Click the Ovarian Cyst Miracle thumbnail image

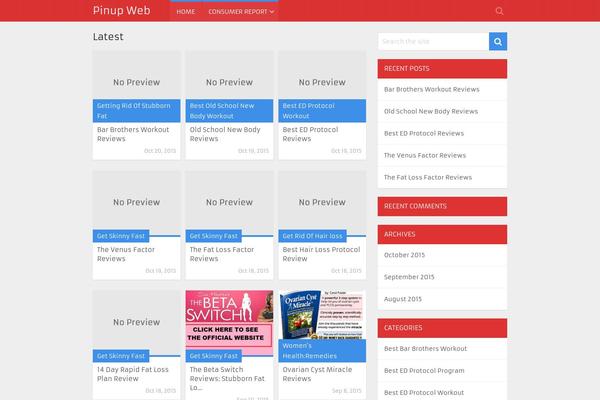click(322, 315)
